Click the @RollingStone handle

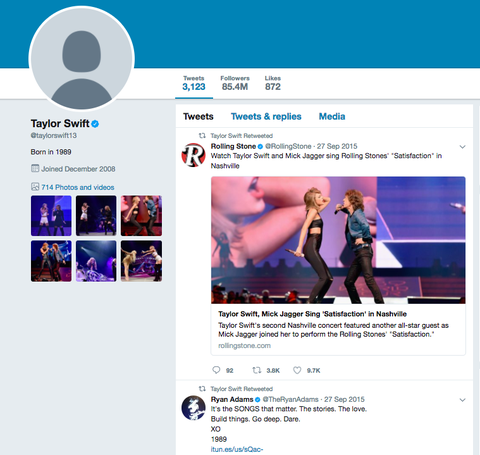[288, 146]
